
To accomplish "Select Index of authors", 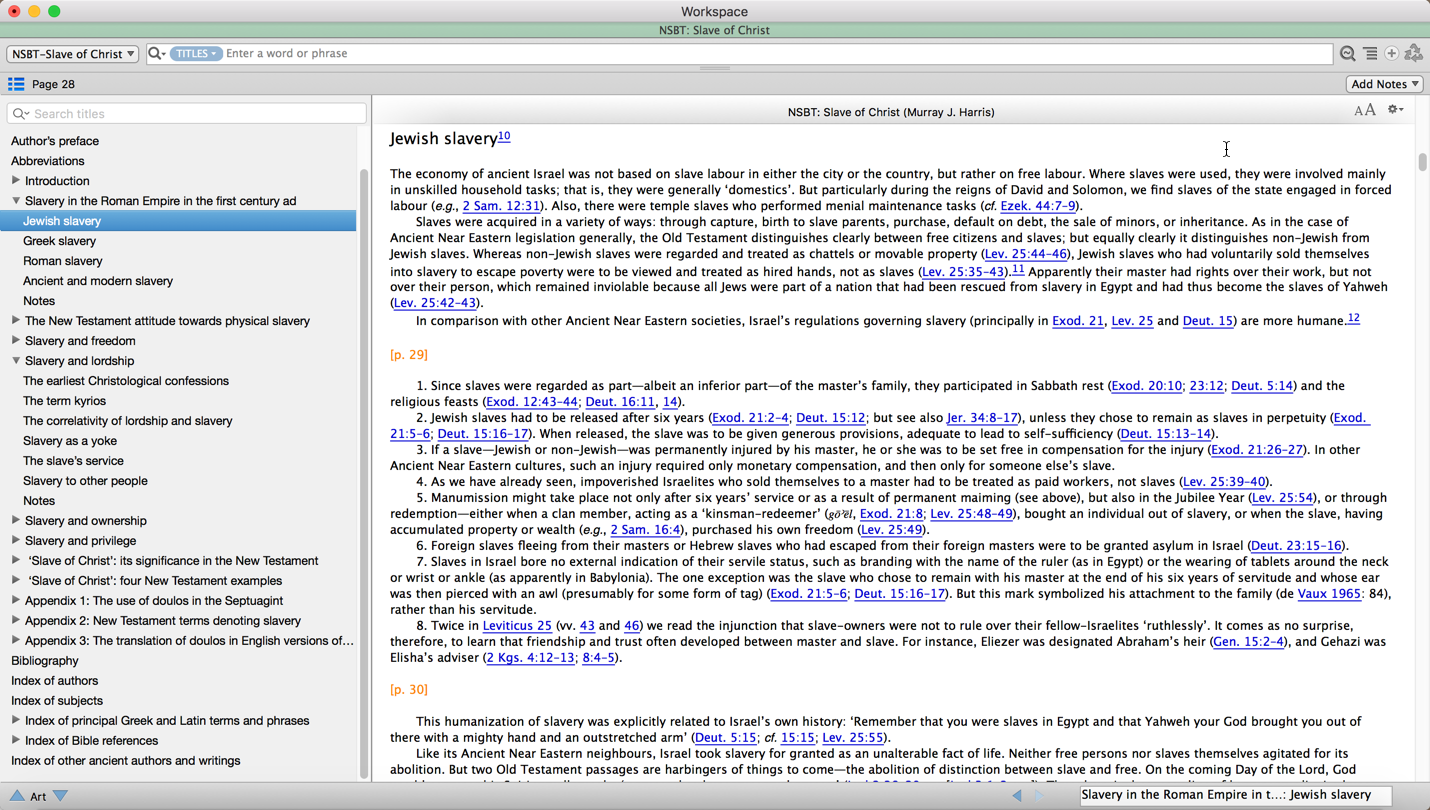I will [x=55, y=681].
